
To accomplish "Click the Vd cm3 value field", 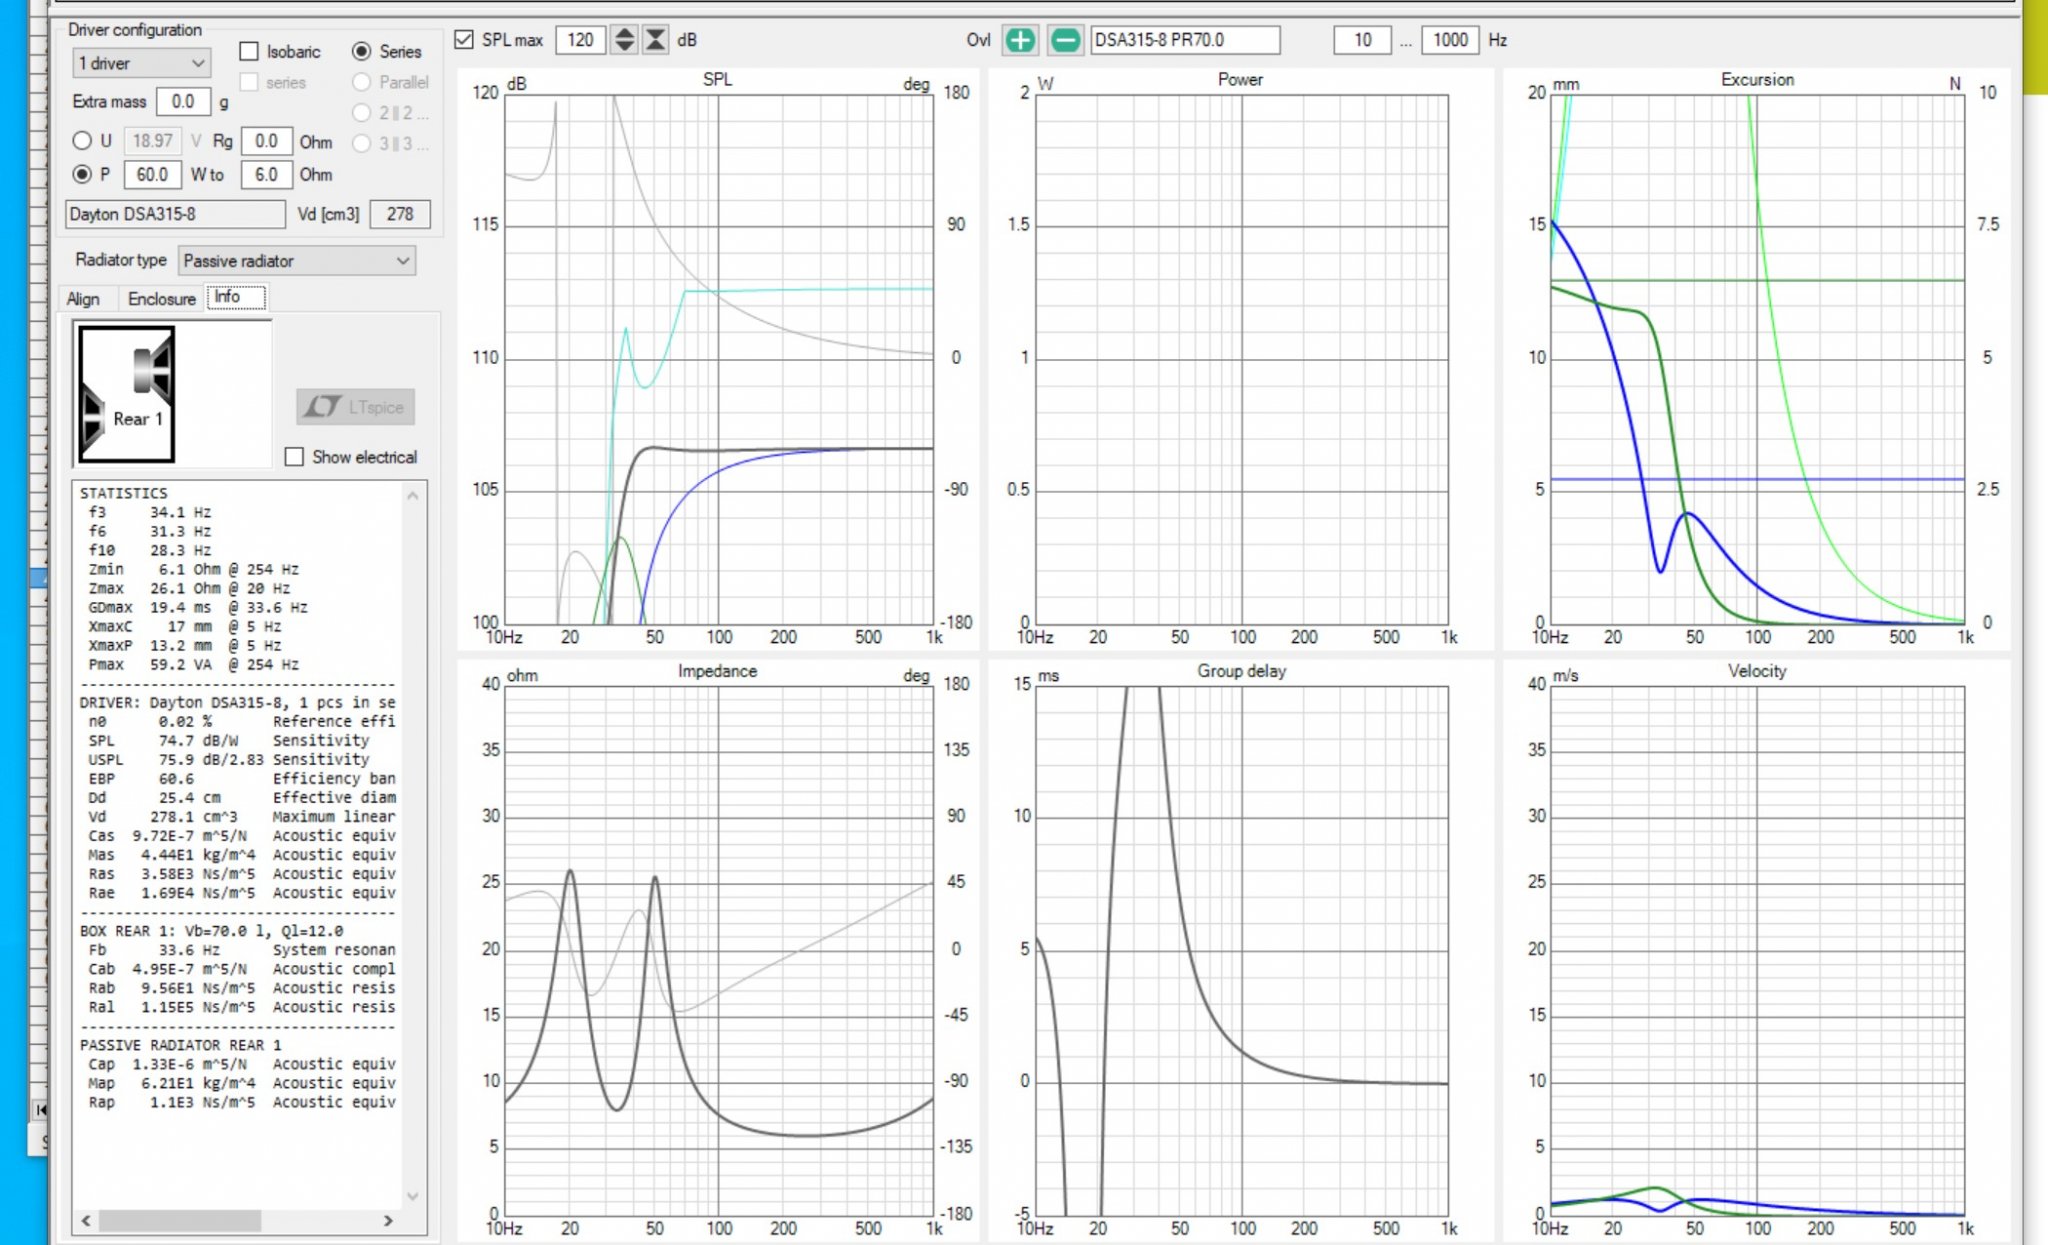I will coord(400,214).
